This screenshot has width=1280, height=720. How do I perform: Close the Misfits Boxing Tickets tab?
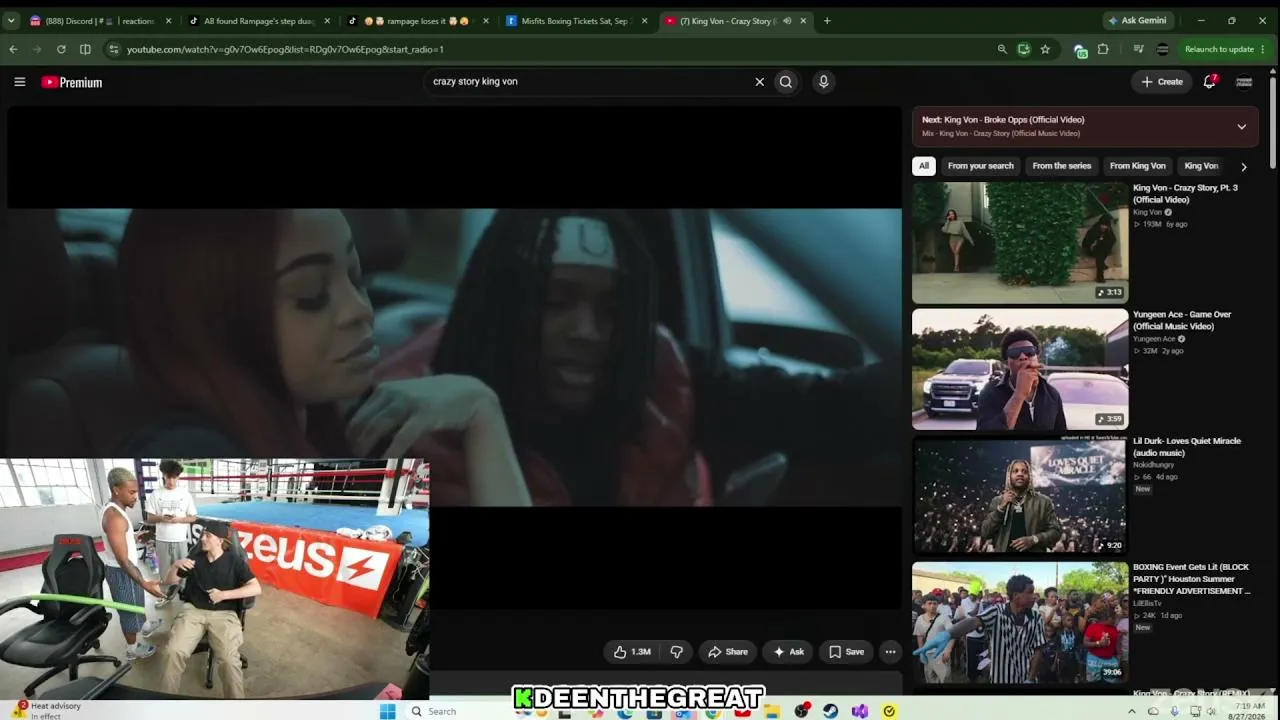(644, 21)
